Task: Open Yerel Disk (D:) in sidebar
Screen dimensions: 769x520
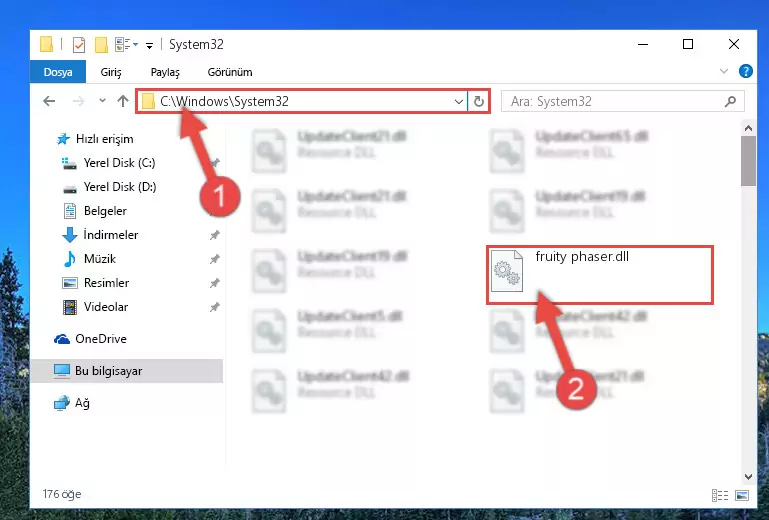Action: (x=120, y=187)
